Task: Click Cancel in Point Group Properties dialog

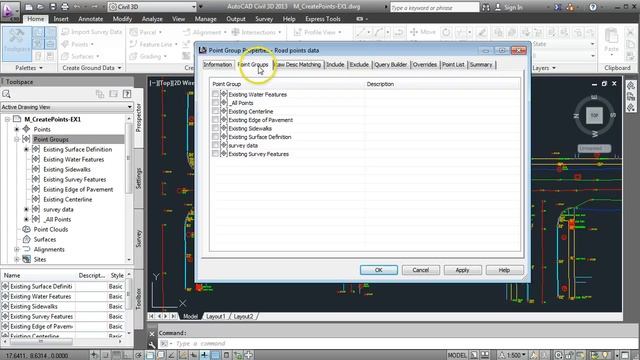Action: point(420,270)
